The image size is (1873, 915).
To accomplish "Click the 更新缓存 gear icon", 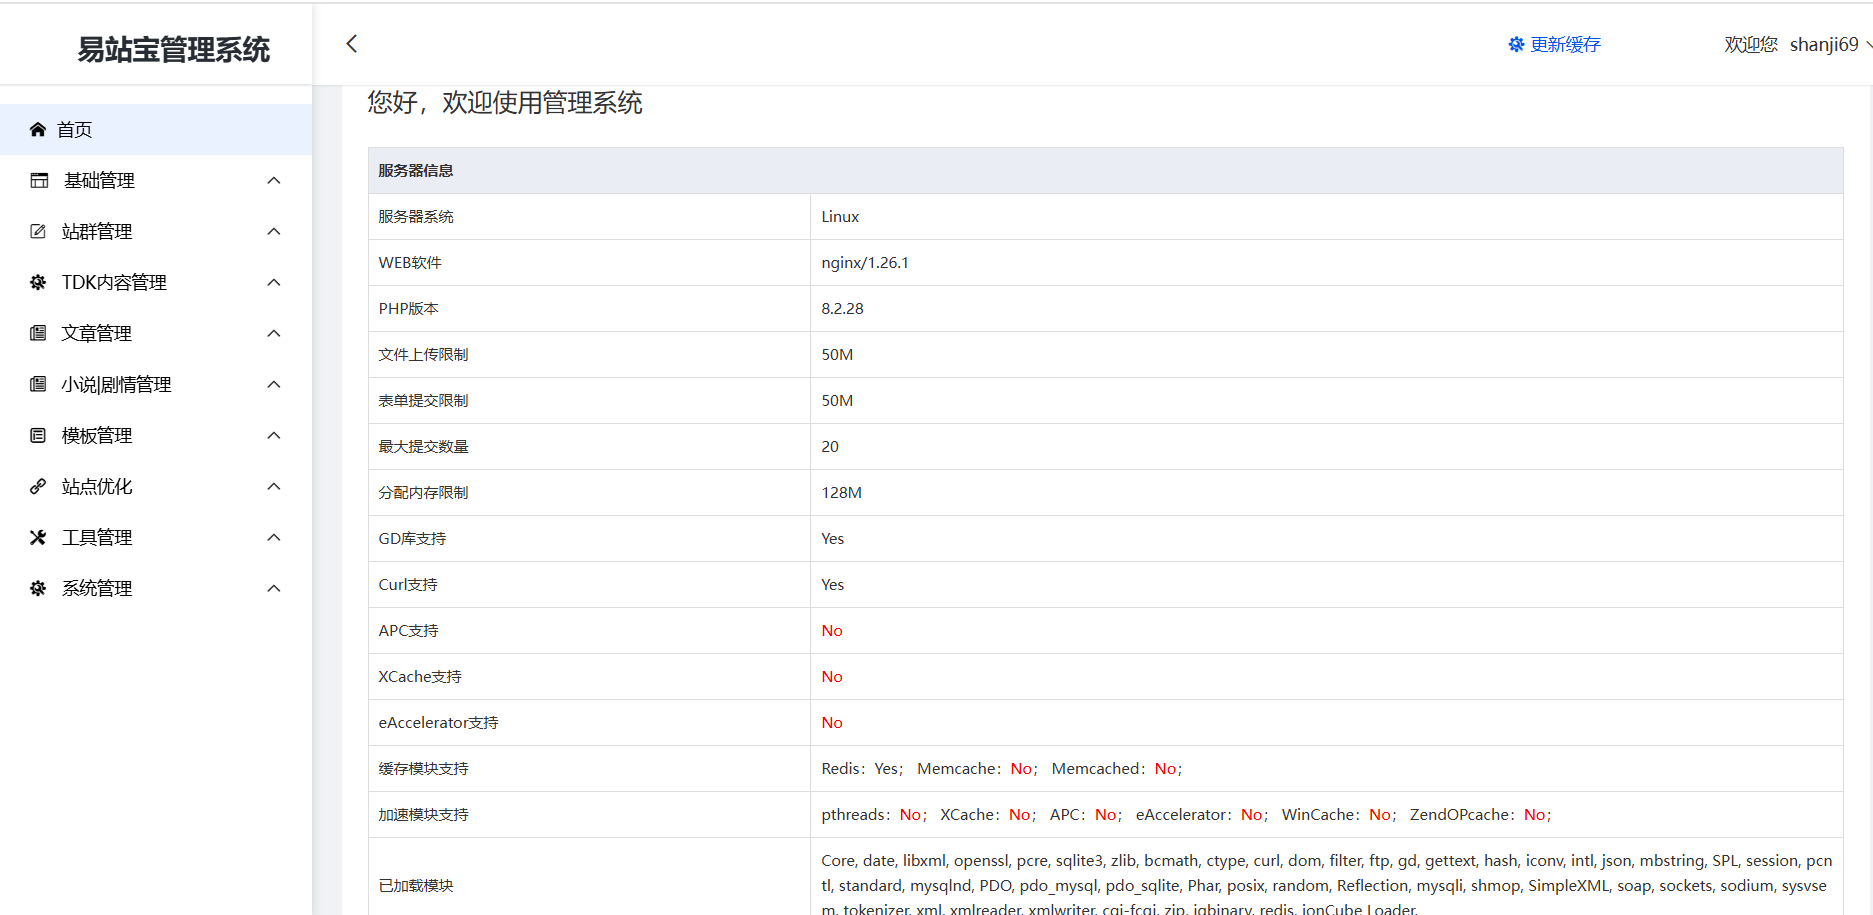I will [x=1516, y=44].
